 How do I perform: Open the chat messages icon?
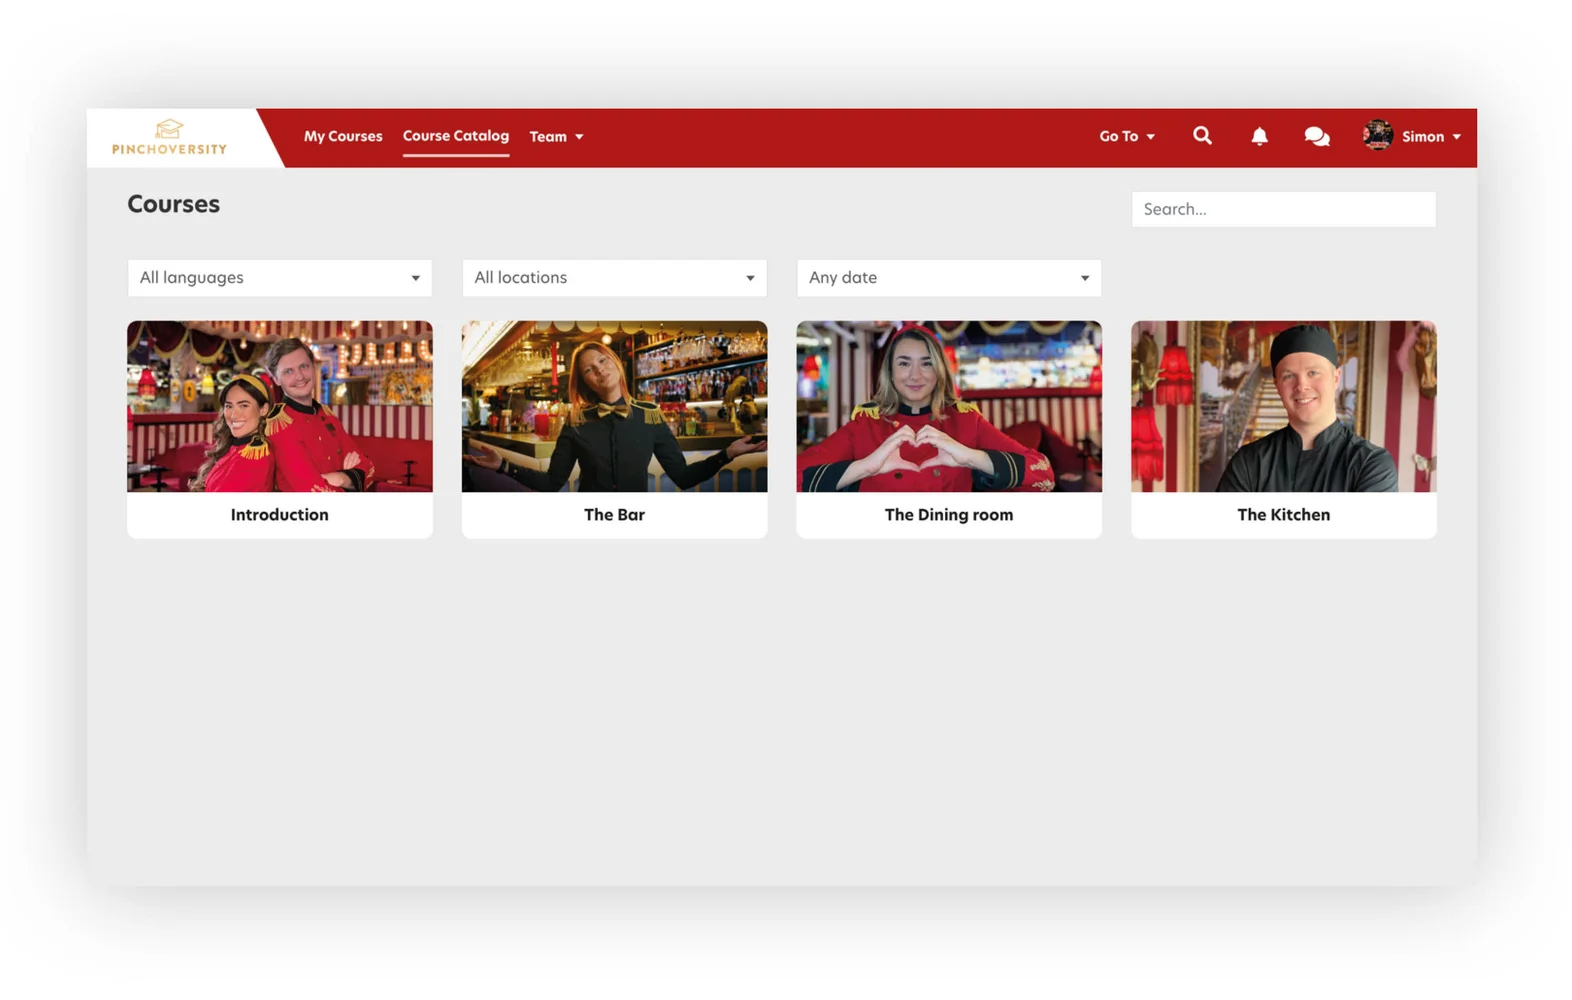(x=1317, y=137)
